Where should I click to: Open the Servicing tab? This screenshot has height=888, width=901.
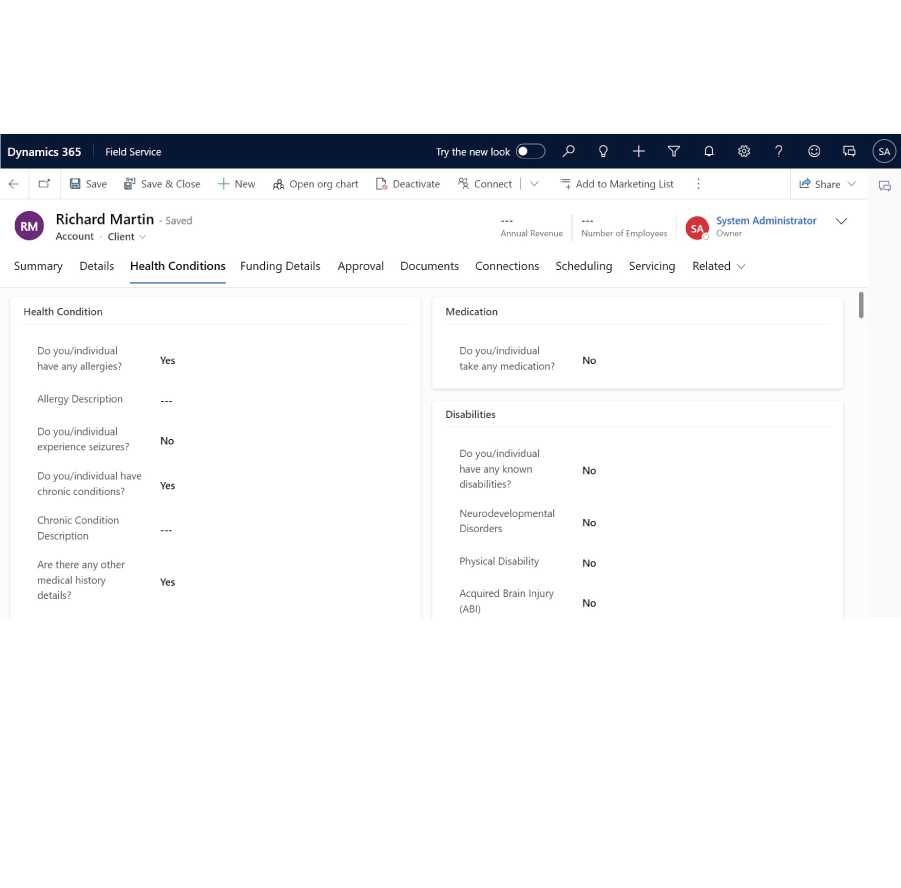652,266
